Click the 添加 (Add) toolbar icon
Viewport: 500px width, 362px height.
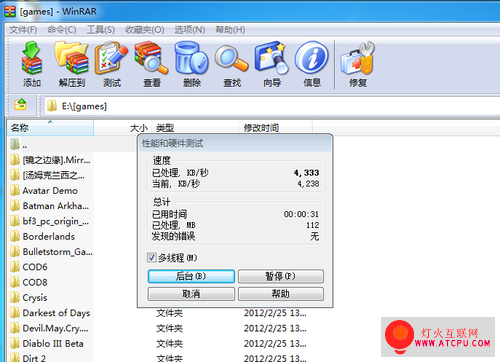pyautogui.click(x=32, y=64)
